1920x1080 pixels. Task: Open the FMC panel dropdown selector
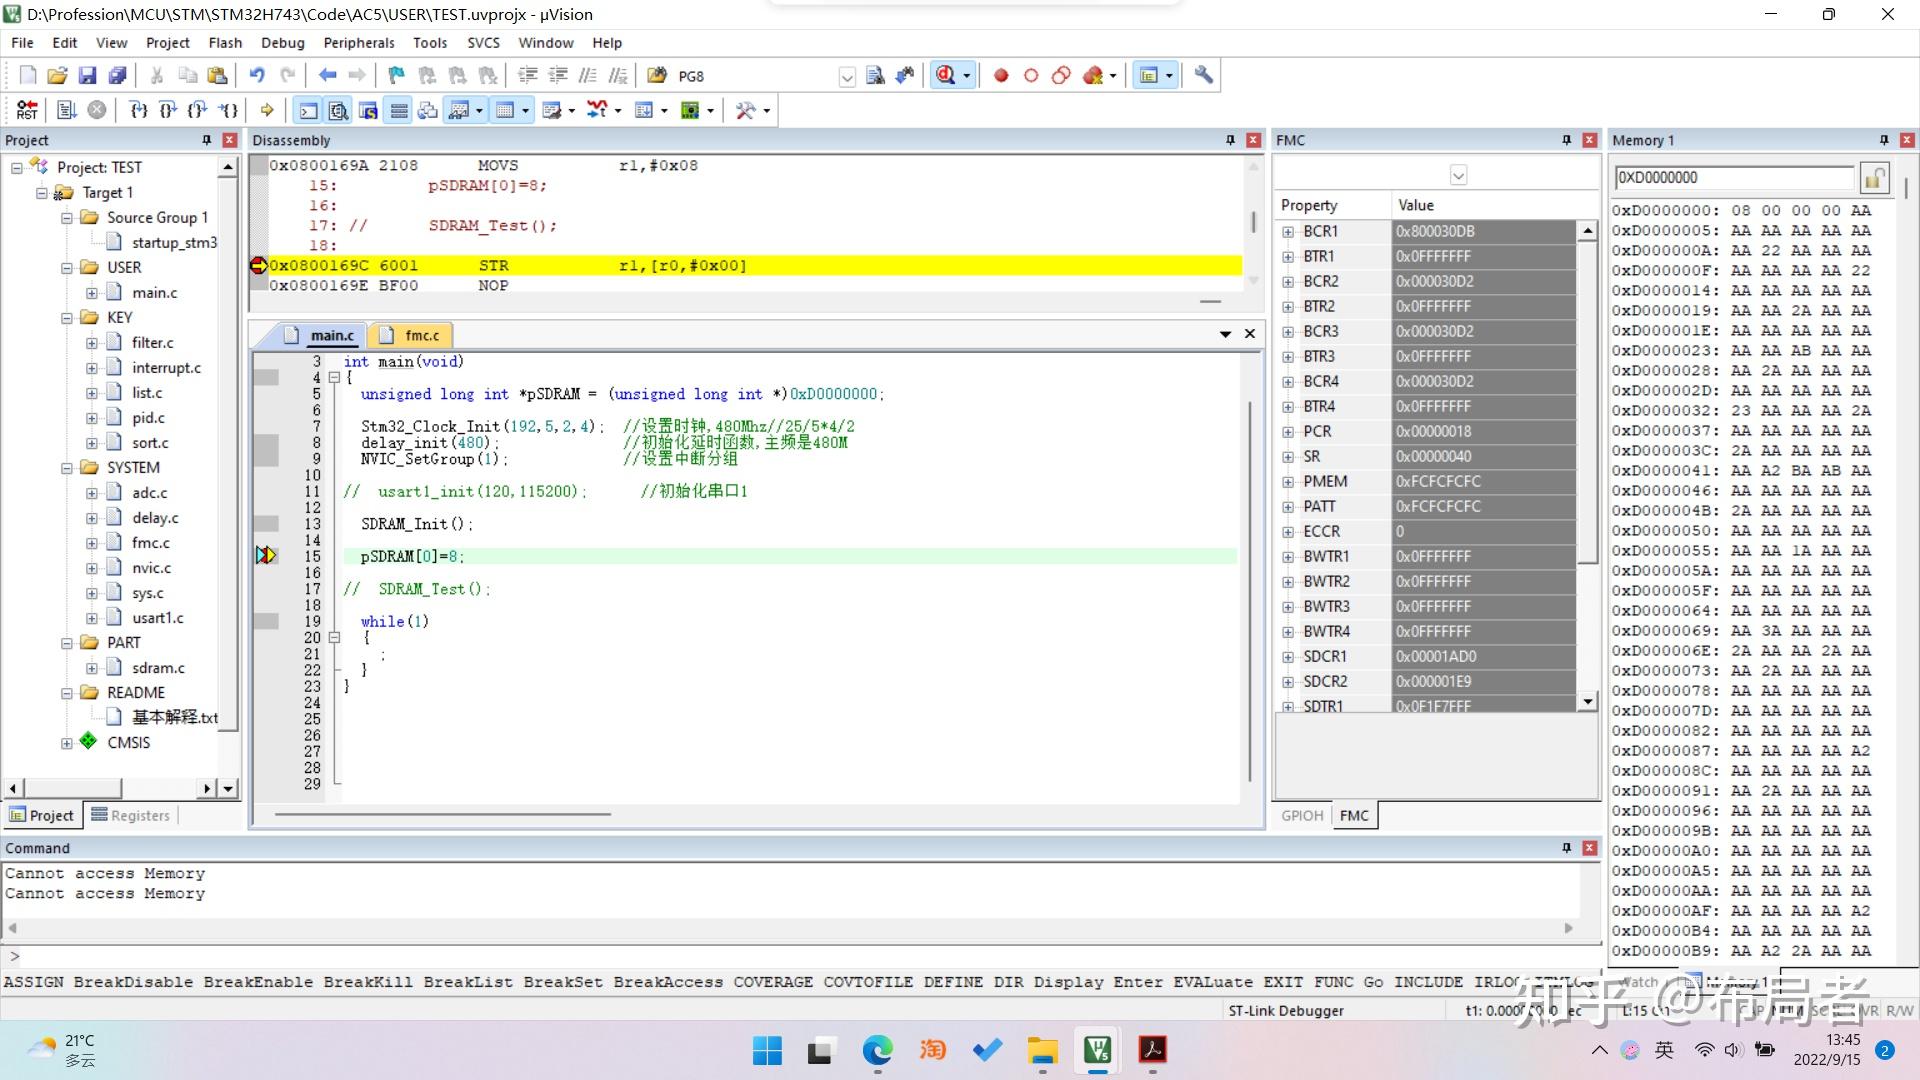click(1458, 176)
